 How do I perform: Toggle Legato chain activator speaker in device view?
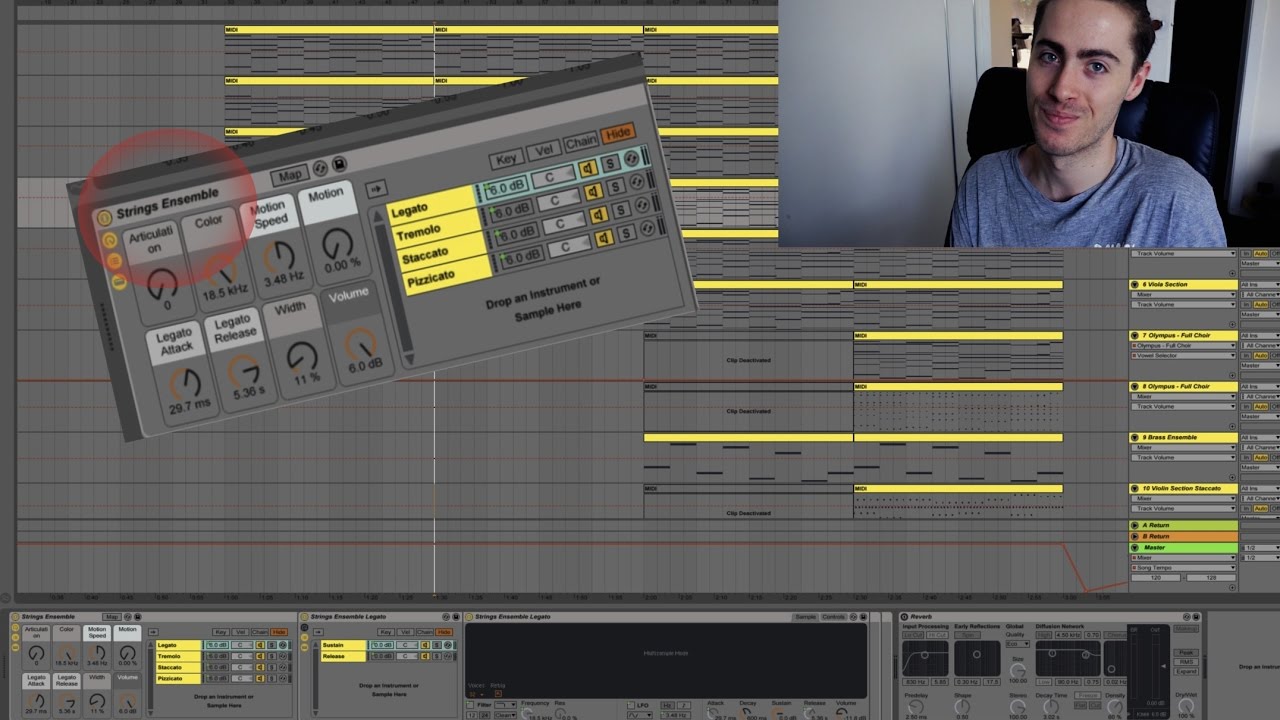pyautogui.click(x=260, y=645)
